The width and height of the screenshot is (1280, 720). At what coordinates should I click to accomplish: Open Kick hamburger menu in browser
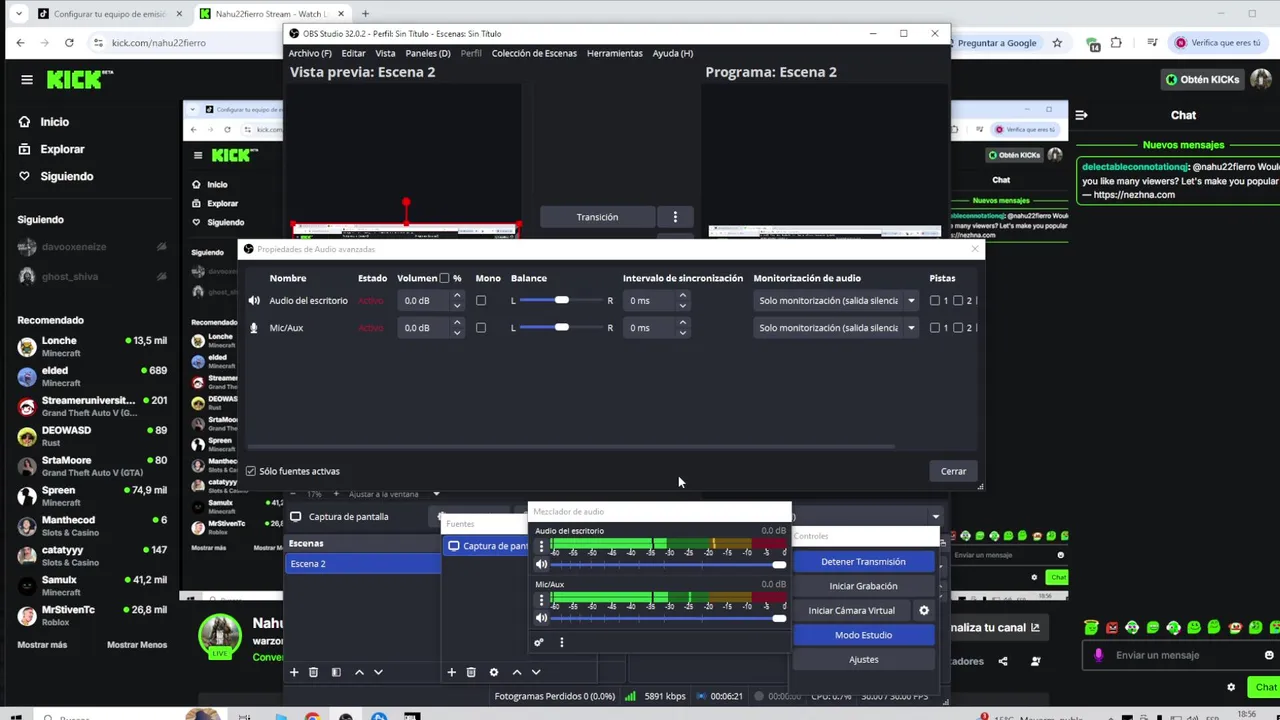coord(27,80)
